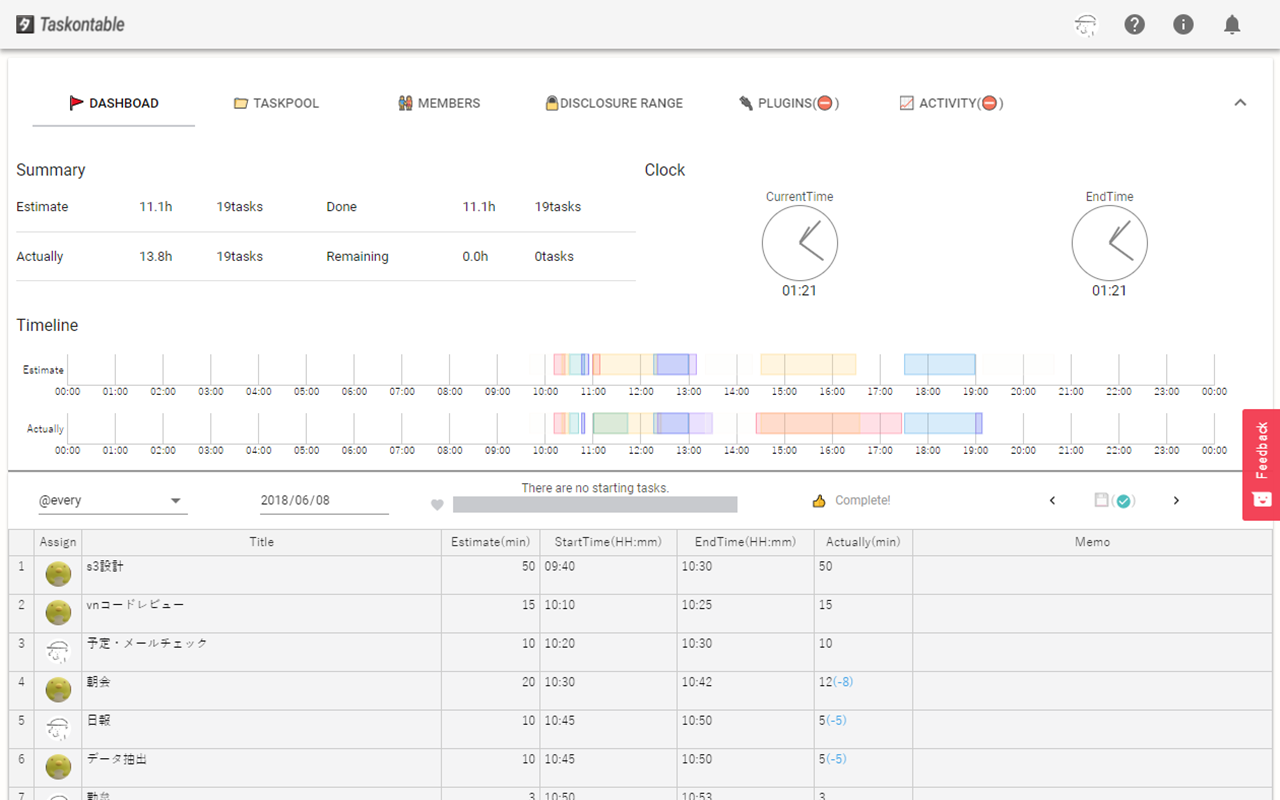Open the ACTIVITY section
This screenshot has width=1280, height=800.
pyautogui.click(x=950, y=103)
